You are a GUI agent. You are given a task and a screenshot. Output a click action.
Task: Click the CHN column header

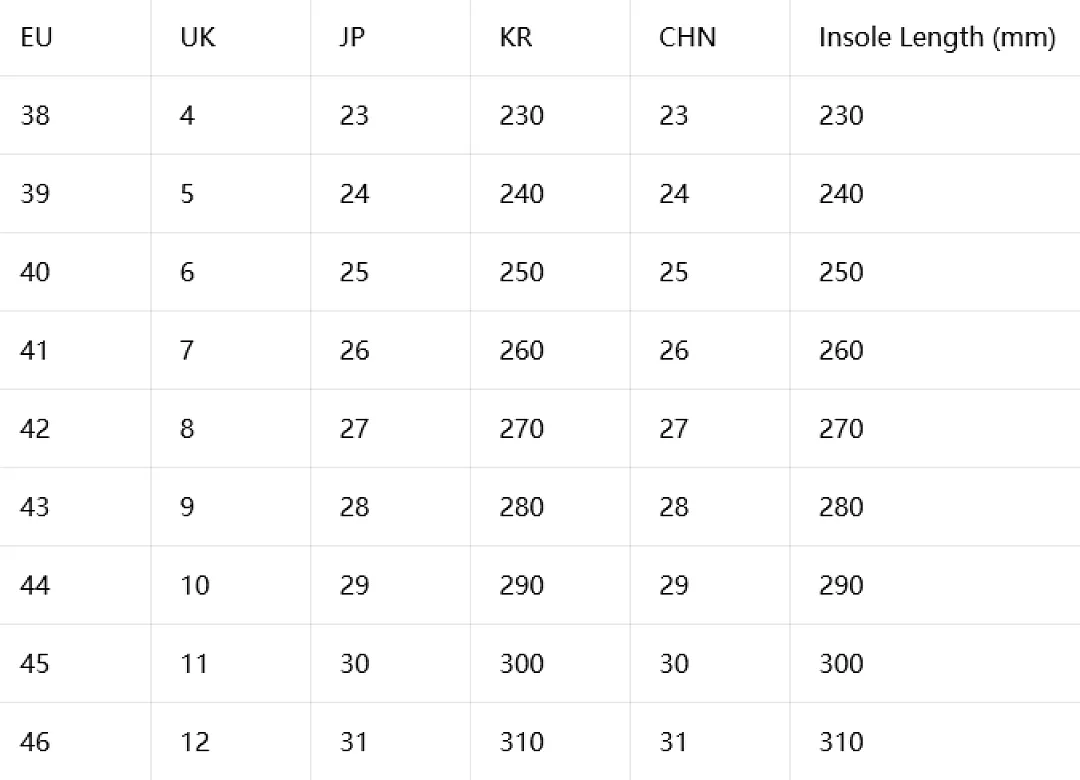click(687, 37)
